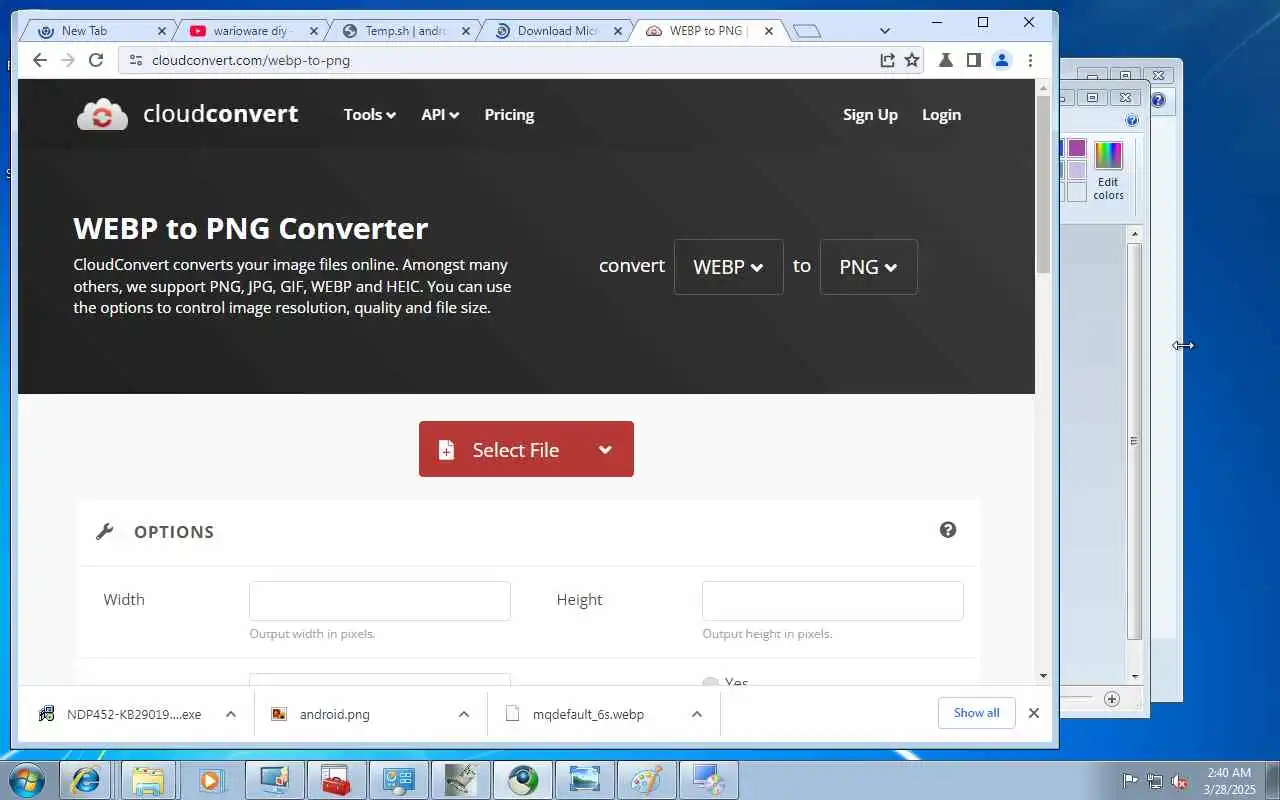Open the Chrome profile avatar
1280x800 pixels.
1002,60
